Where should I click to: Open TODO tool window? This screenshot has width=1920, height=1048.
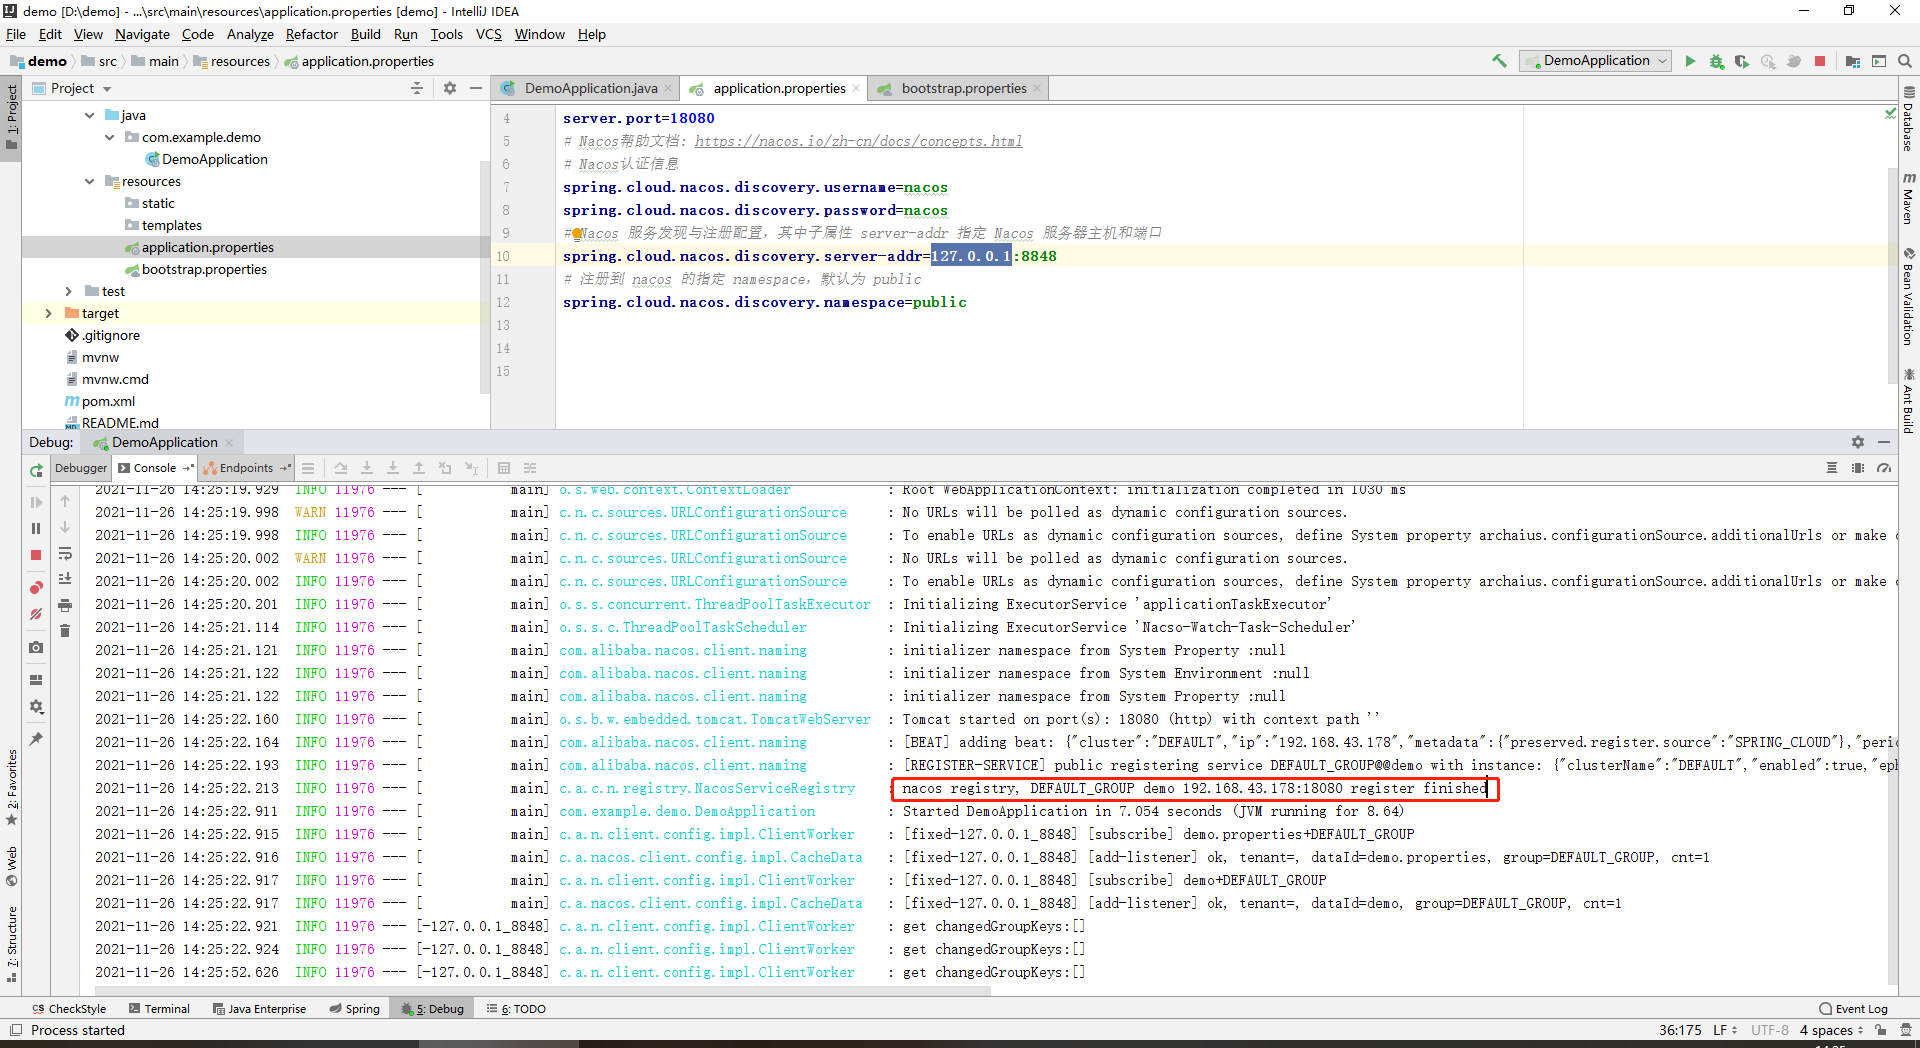tap(516, 1009)
